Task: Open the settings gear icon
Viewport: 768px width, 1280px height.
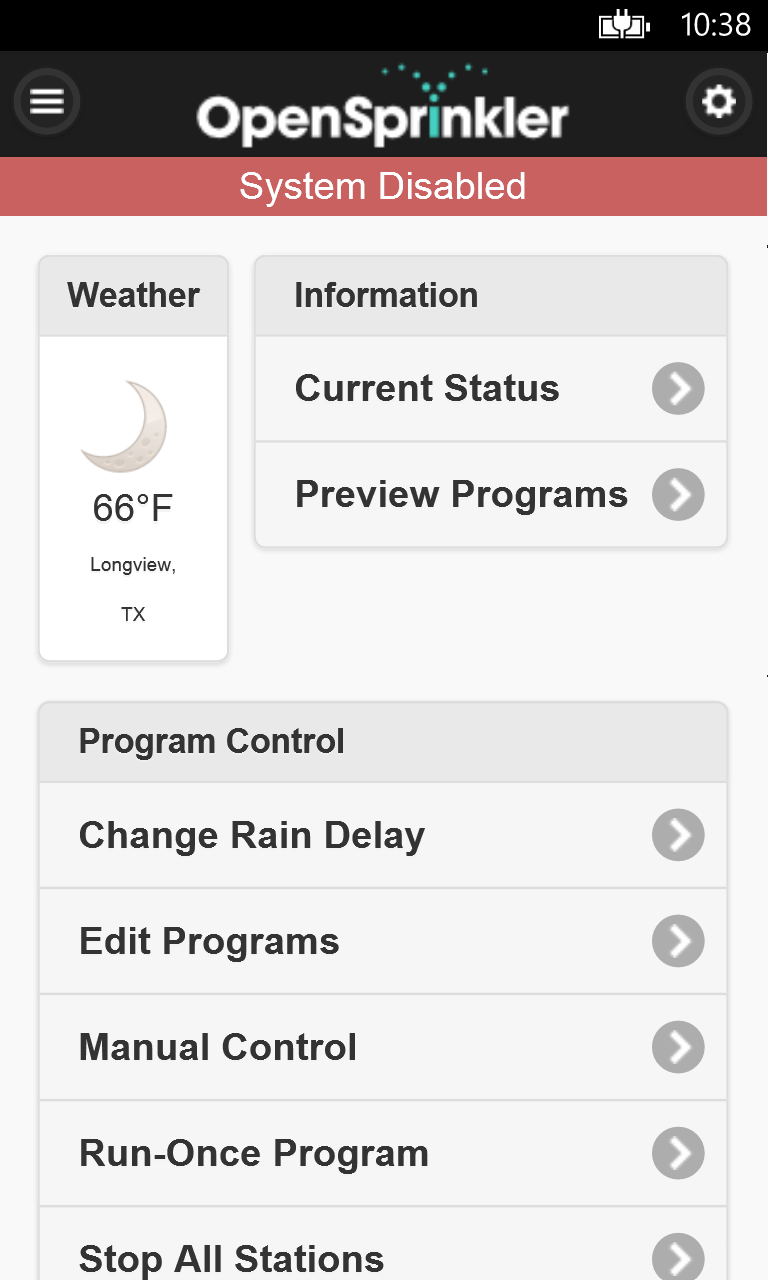Action: [718, 101]
